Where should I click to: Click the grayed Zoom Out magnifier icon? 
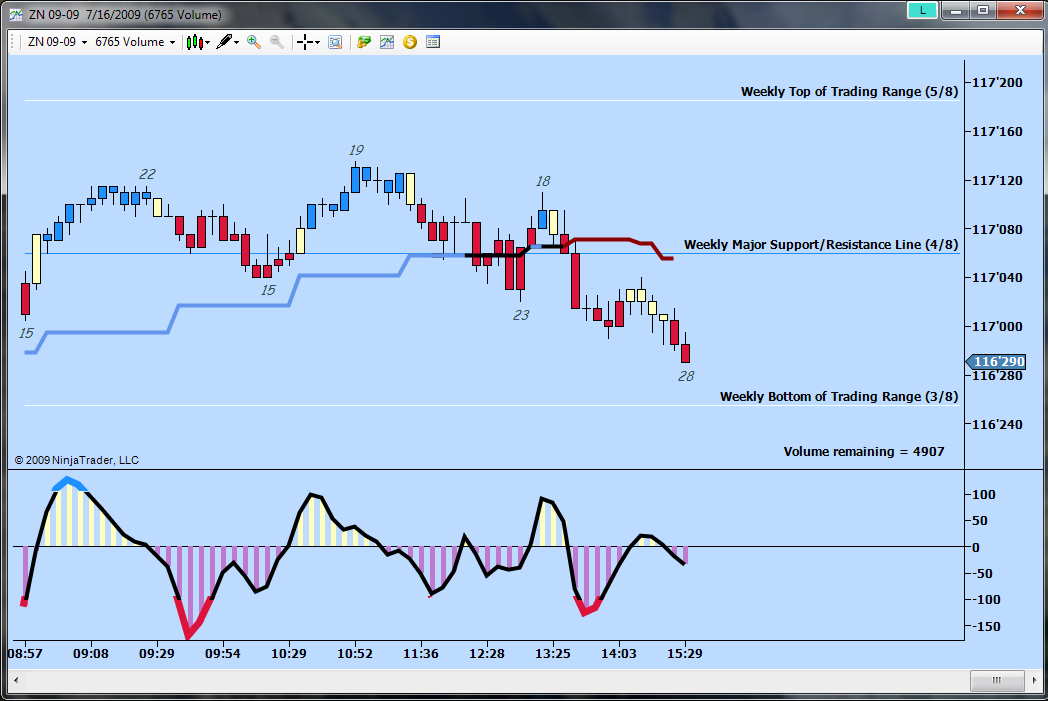tap(277, 42)
